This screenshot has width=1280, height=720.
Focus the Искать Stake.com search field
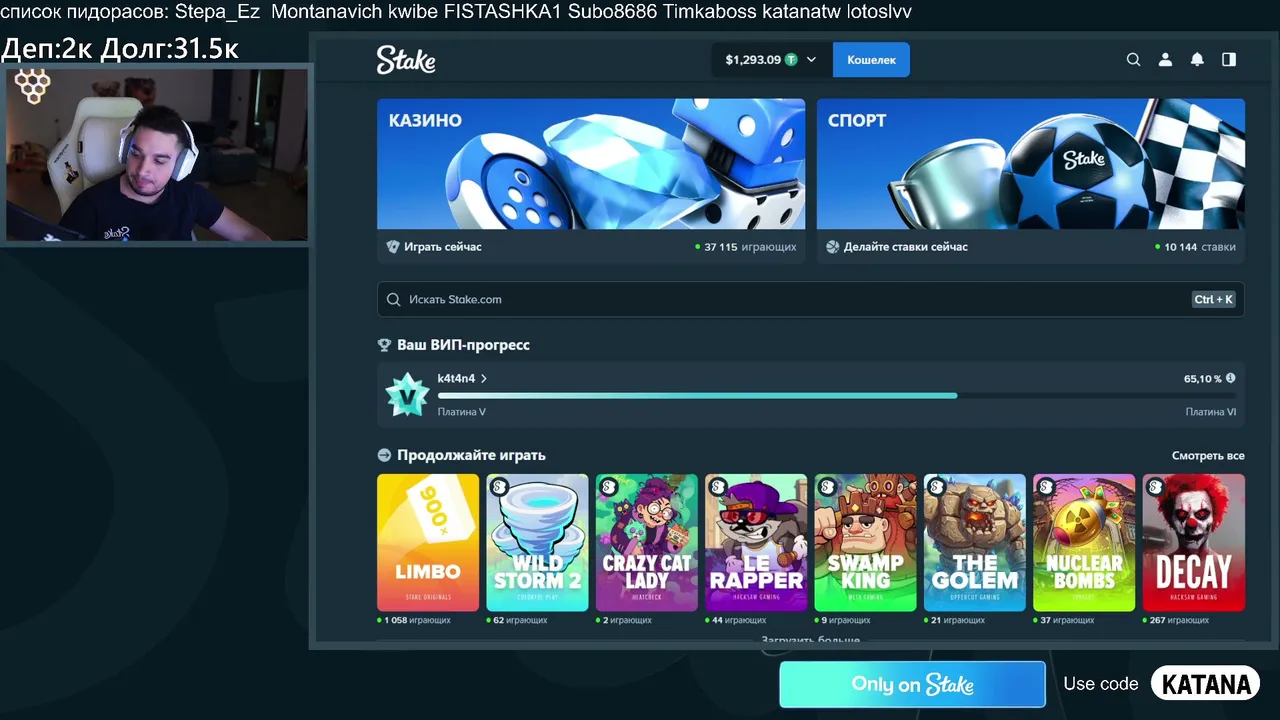pyautogui.click(x=811, y=299)
